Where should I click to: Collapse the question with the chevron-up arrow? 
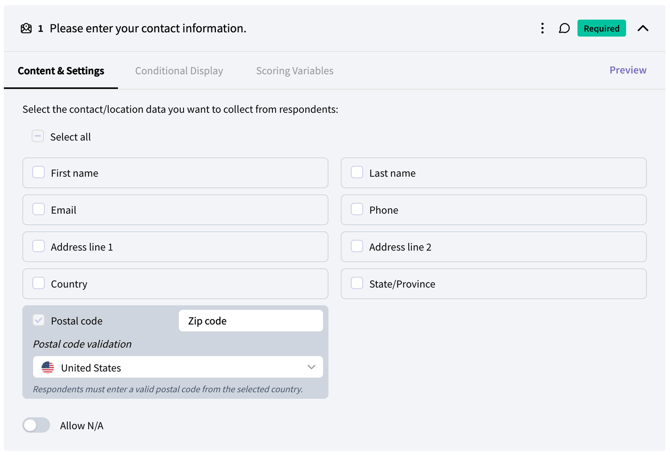click(x=643, y=29)
